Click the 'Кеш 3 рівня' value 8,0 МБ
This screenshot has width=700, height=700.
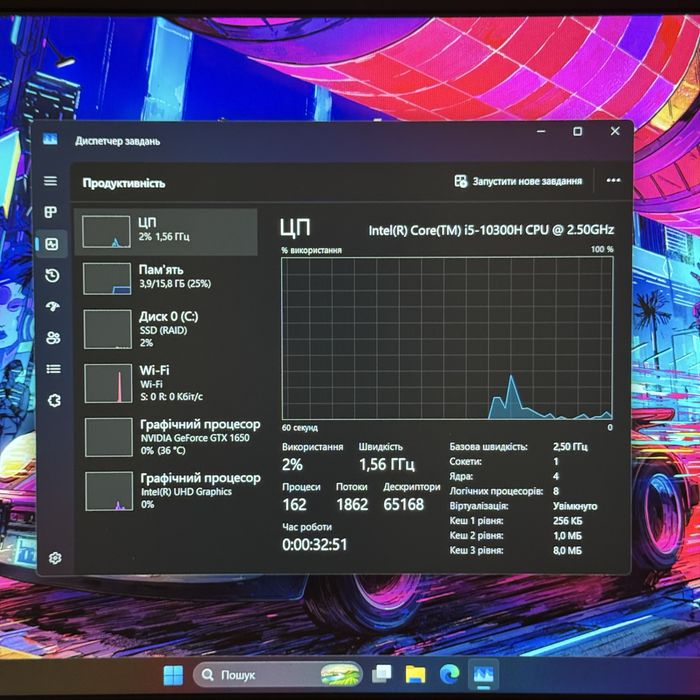coord(567,550)
